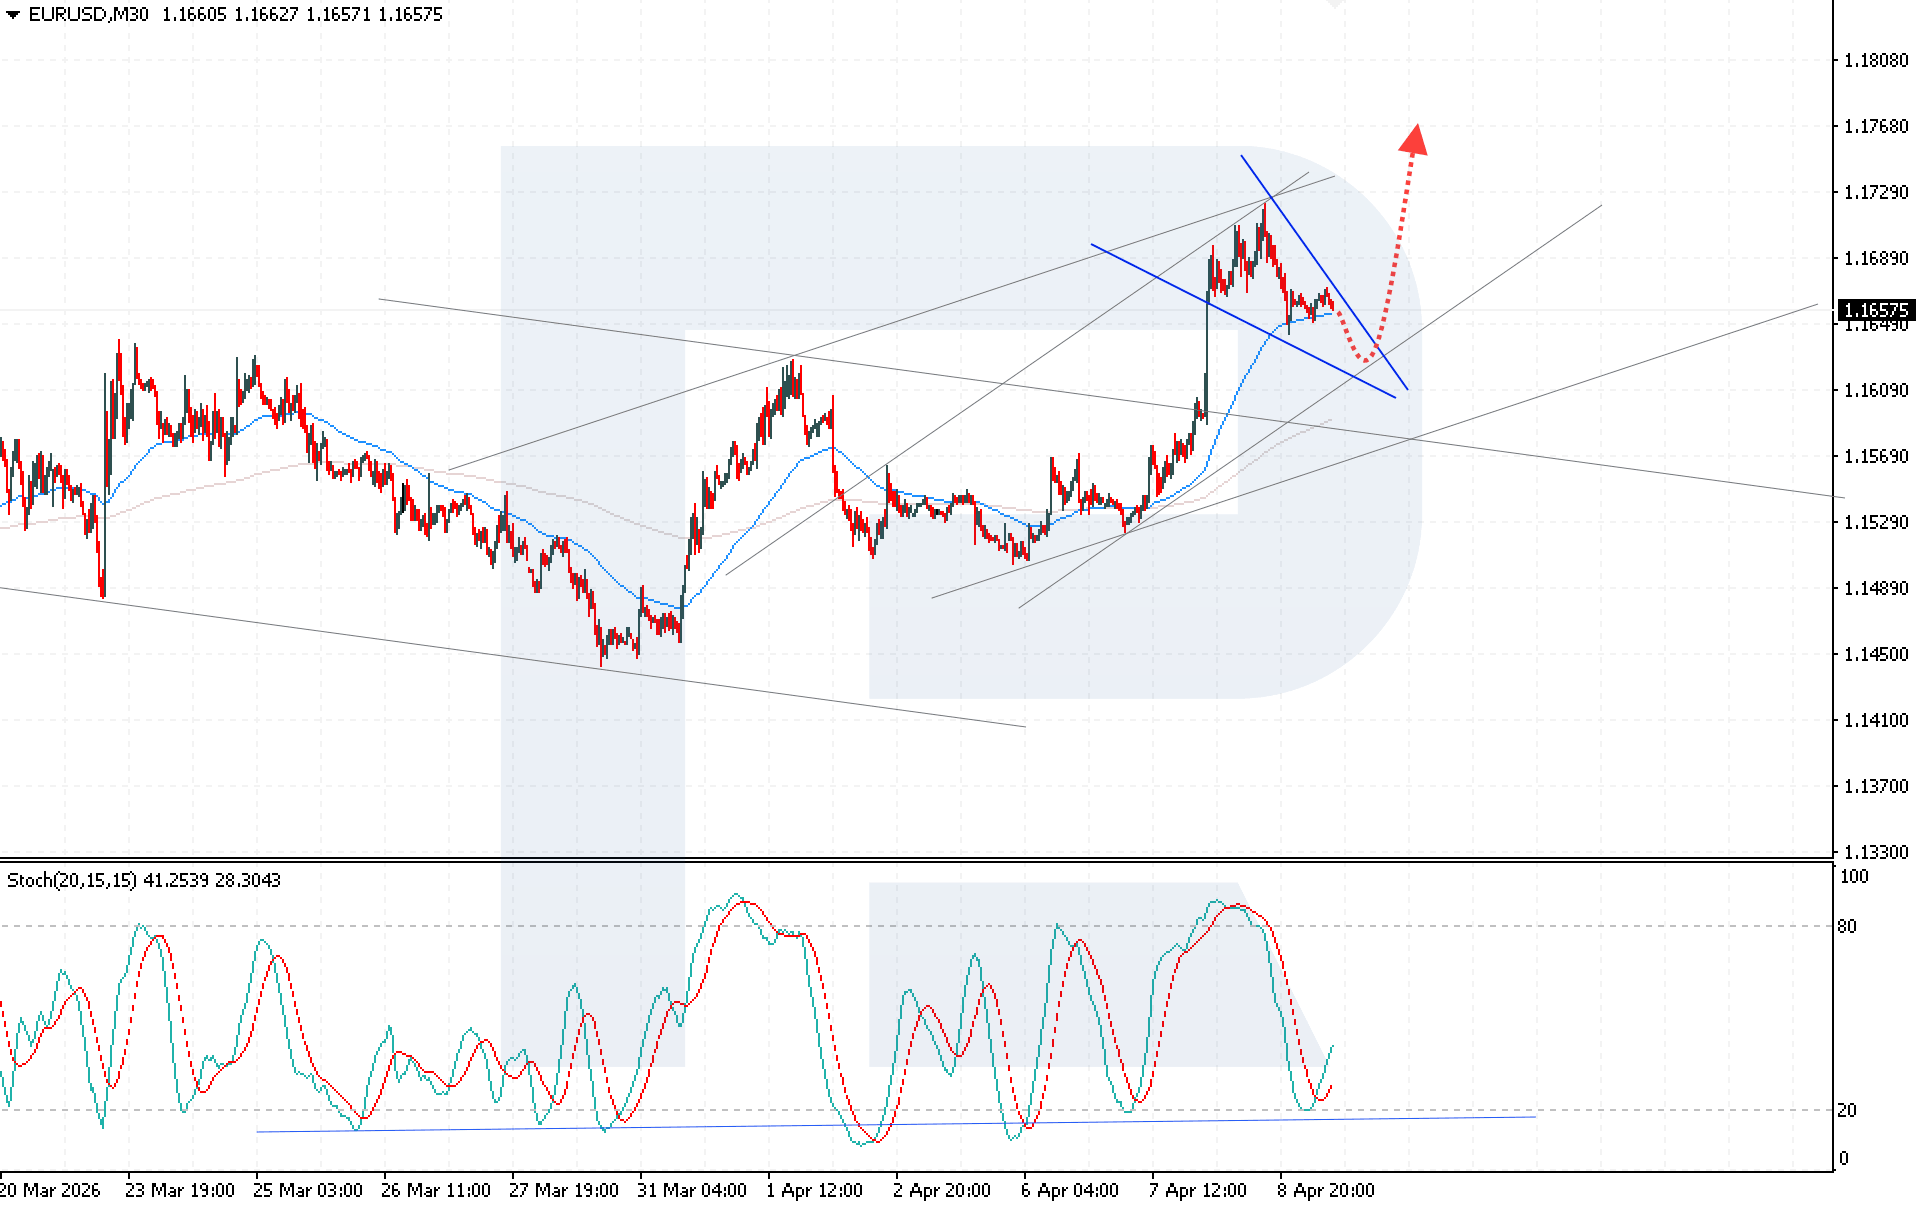Click the 2 Apr 20:00 time label
1924x1213 pixels.
(x=942, y=1190)
